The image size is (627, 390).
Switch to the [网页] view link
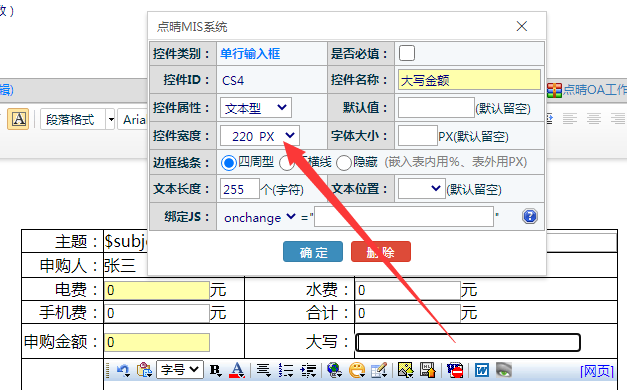point(597,371)
